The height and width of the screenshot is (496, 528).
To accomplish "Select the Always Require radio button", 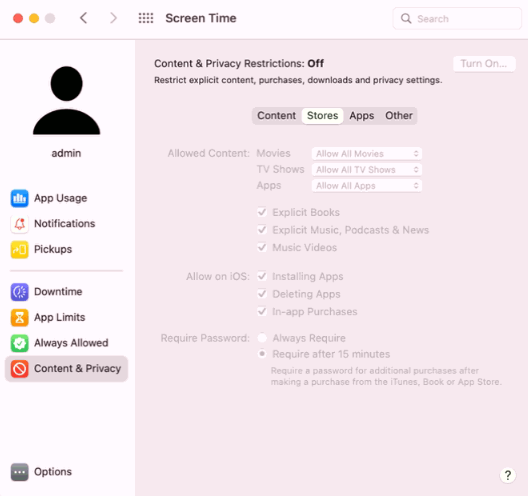I will 262,337.
